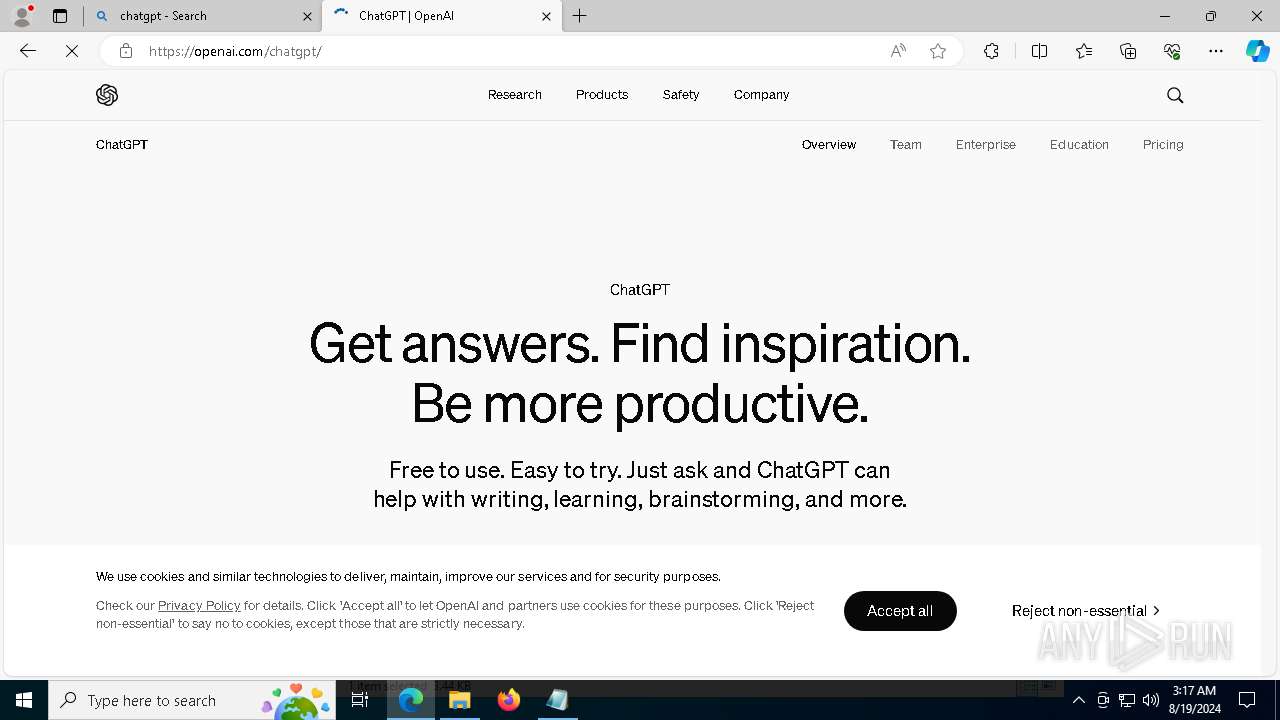Open notification center icon
The width and height of the screenshot is (1280, 720).
coord(1247,700)
